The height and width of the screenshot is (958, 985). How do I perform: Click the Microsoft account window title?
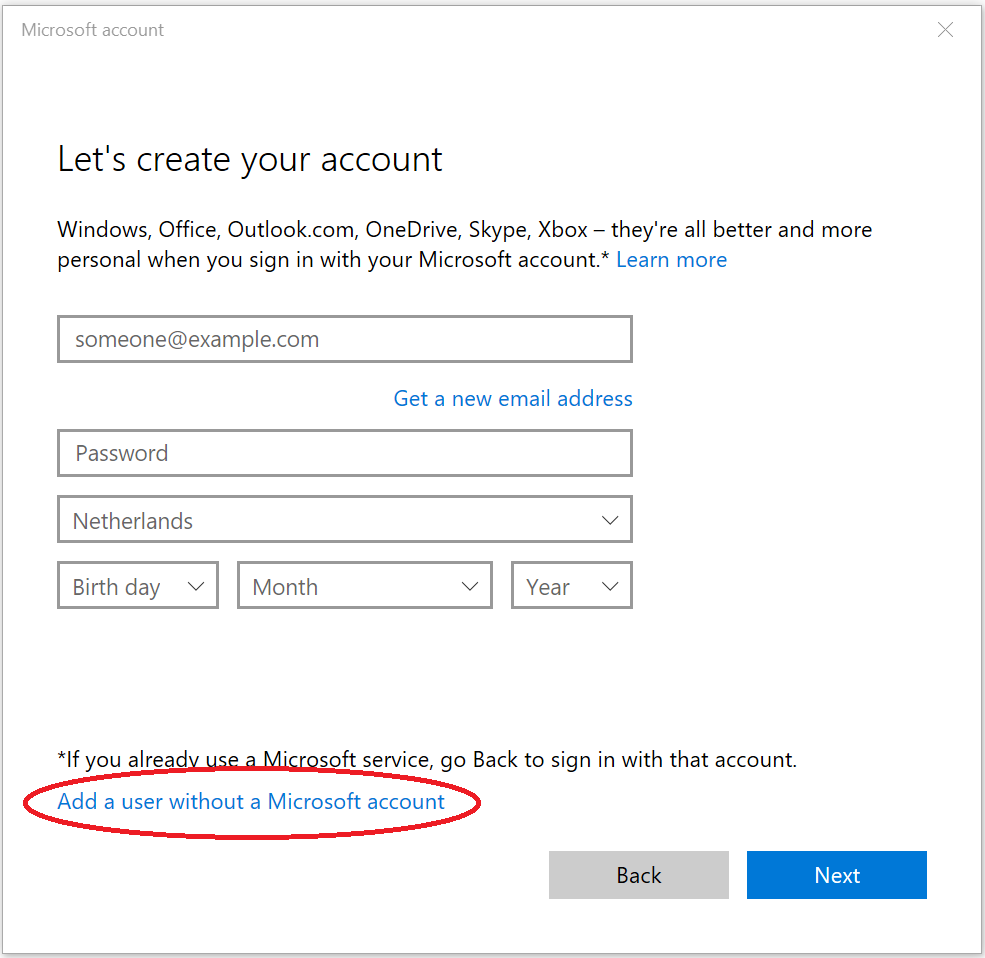[x=93, y=30]
